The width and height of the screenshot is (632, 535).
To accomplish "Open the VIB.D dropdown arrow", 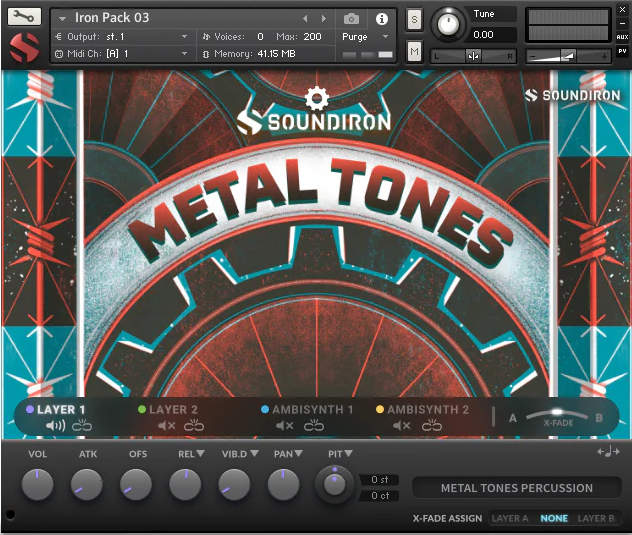I will pos(254,453).
